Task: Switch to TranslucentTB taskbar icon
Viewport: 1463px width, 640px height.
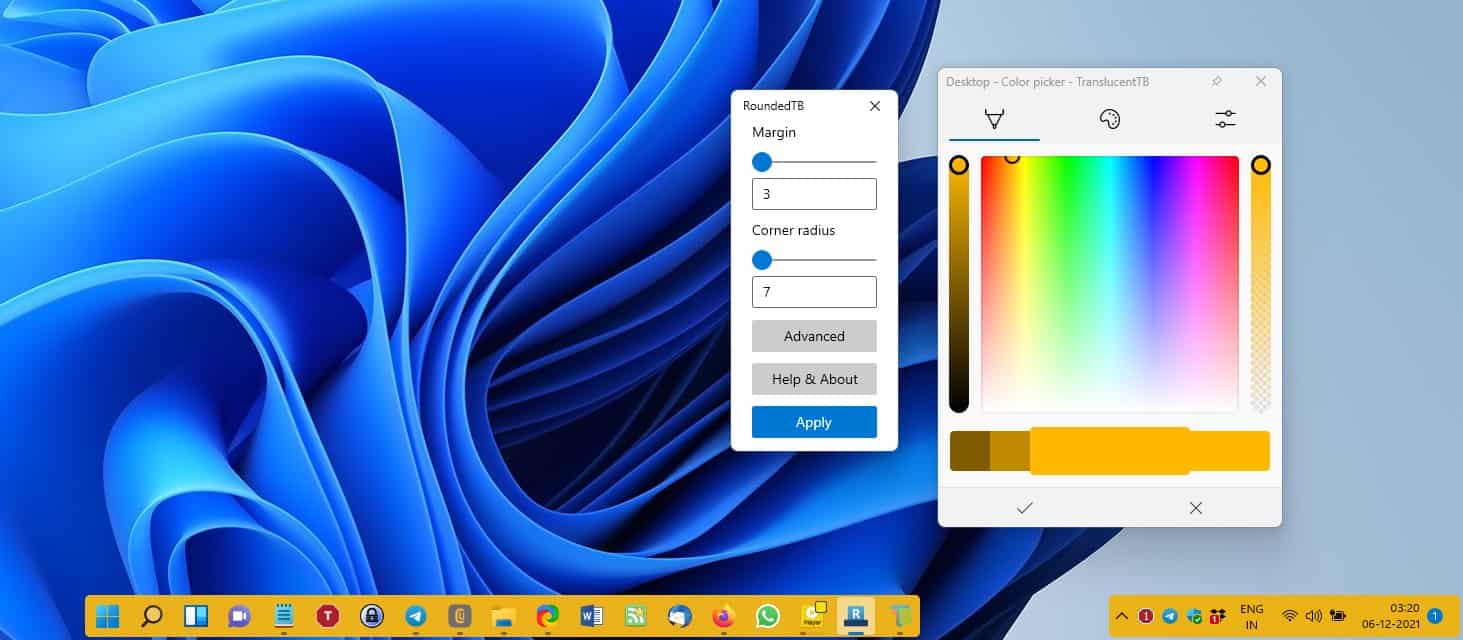Action: (900, 616)
